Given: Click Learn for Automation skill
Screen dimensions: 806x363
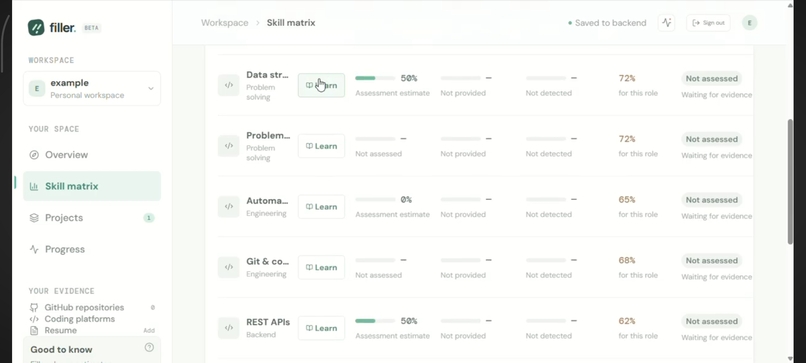Looking at the screenshot, I should click(x=321, y=207).
